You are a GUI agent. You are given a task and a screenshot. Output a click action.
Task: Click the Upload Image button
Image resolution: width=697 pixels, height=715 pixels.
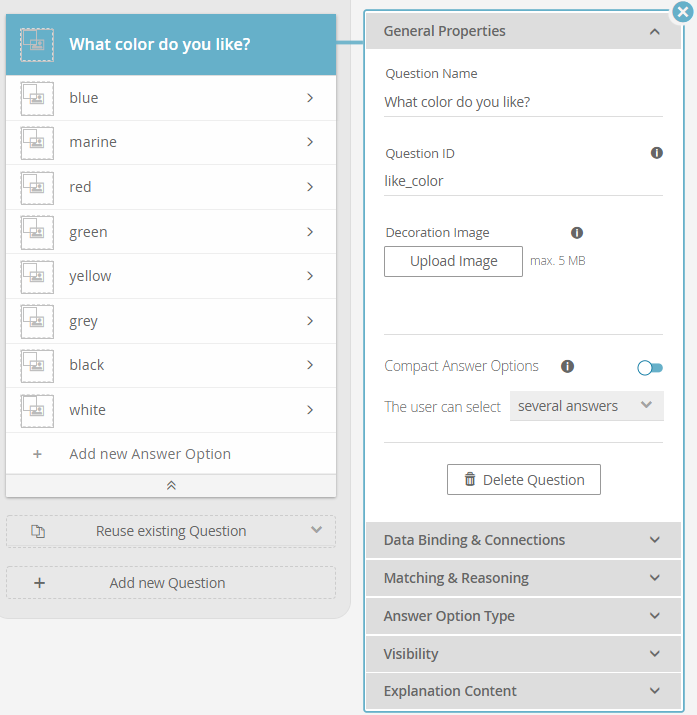pos(453,261)
